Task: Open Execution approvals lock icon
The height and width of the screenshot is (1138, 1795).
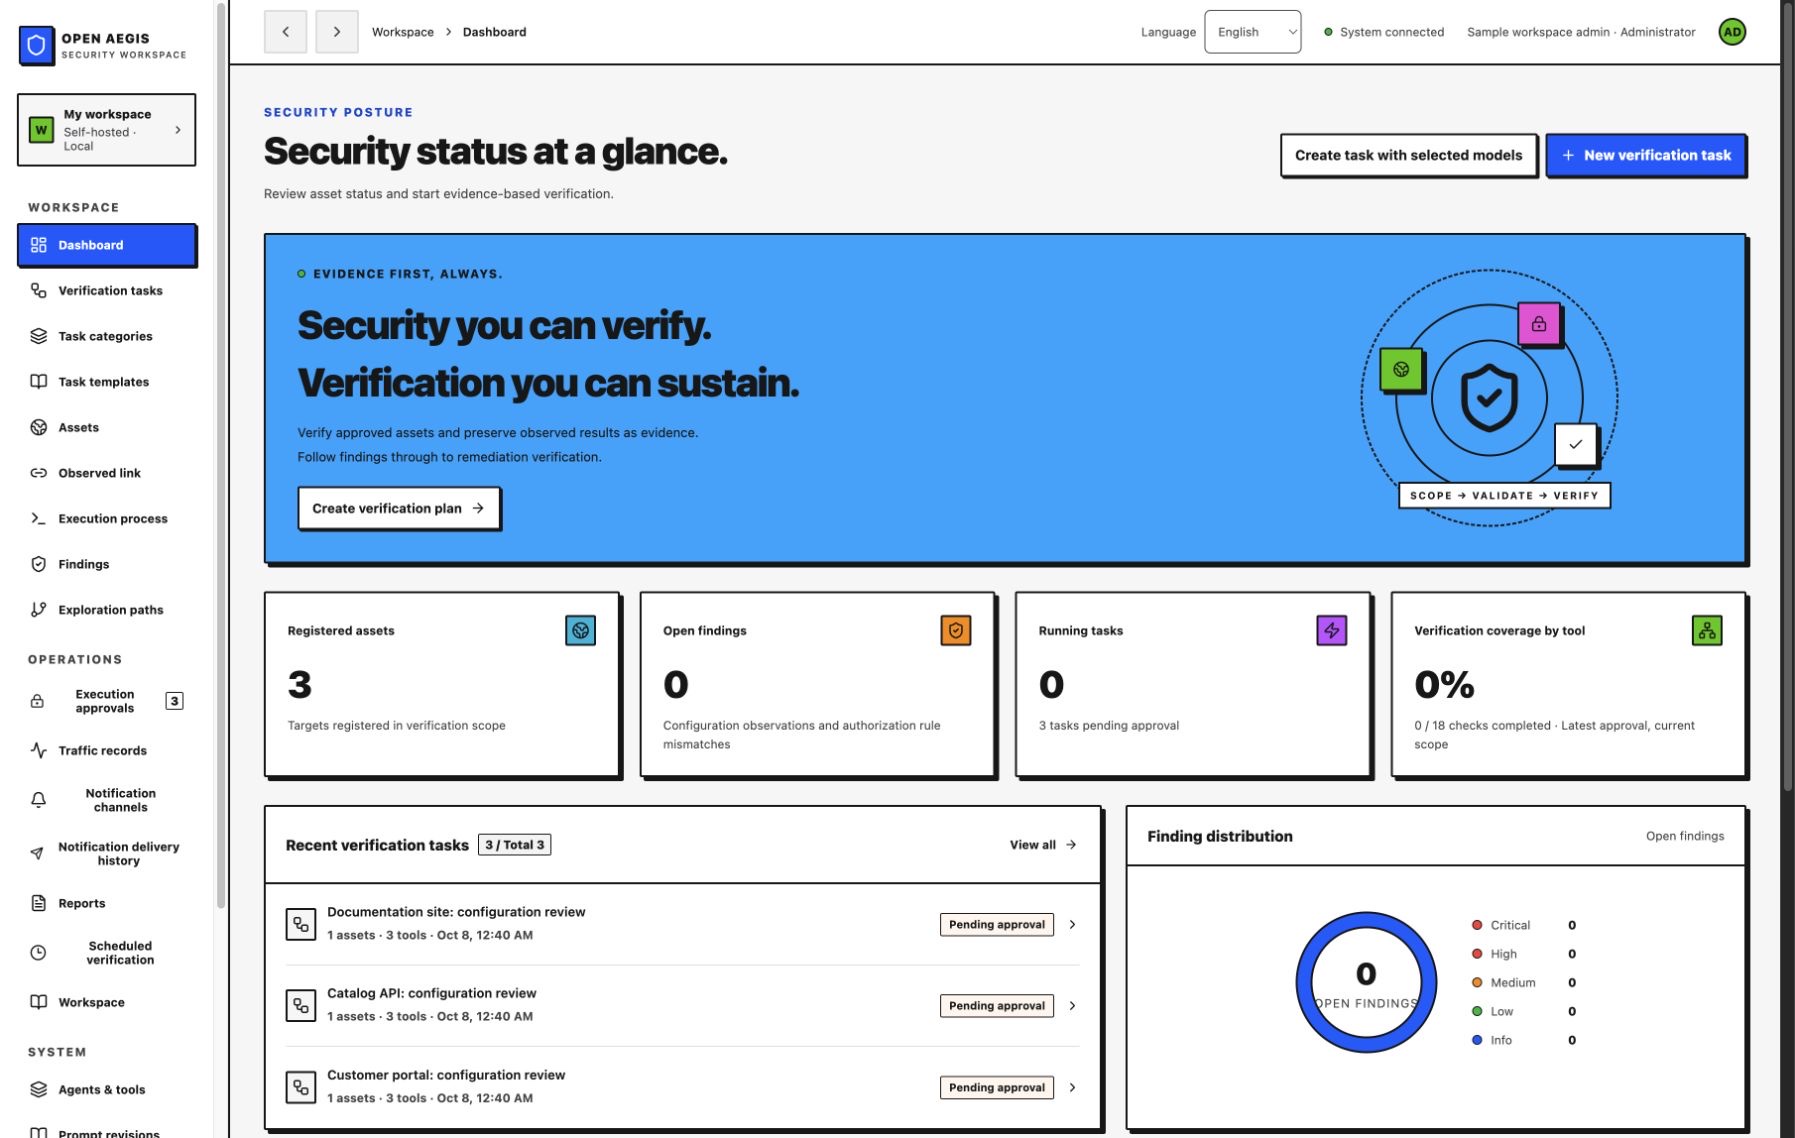Action: (x=37, y=701)
